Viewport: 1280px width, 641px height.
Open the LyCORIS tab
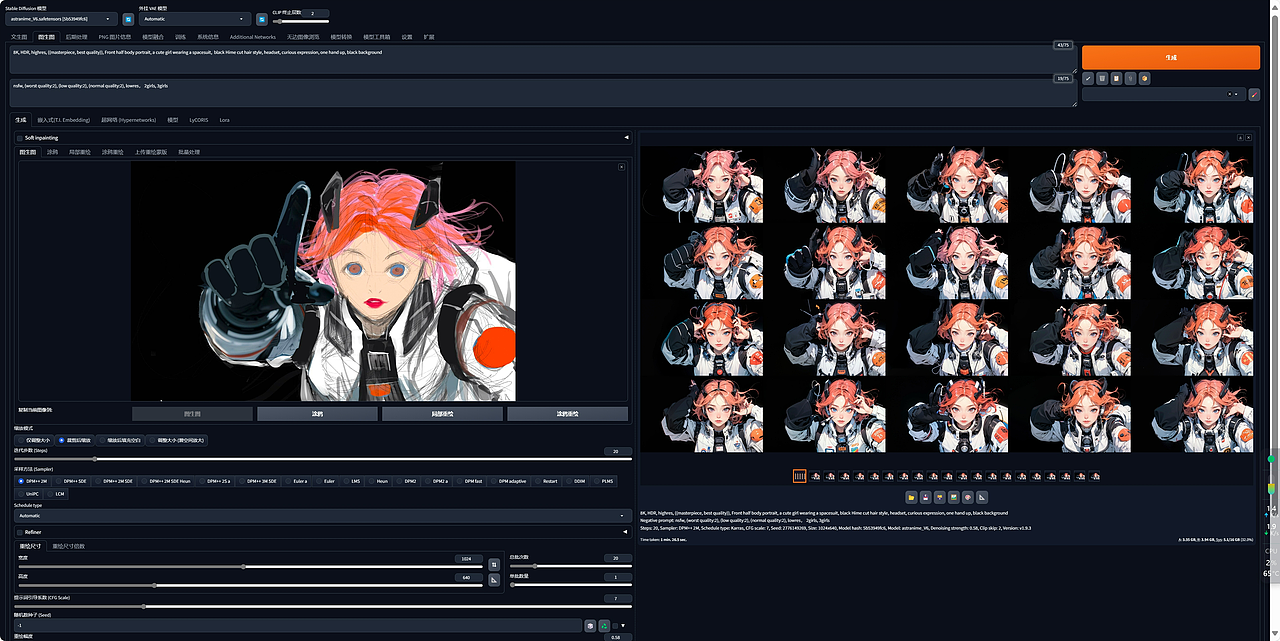click(198, 119)
